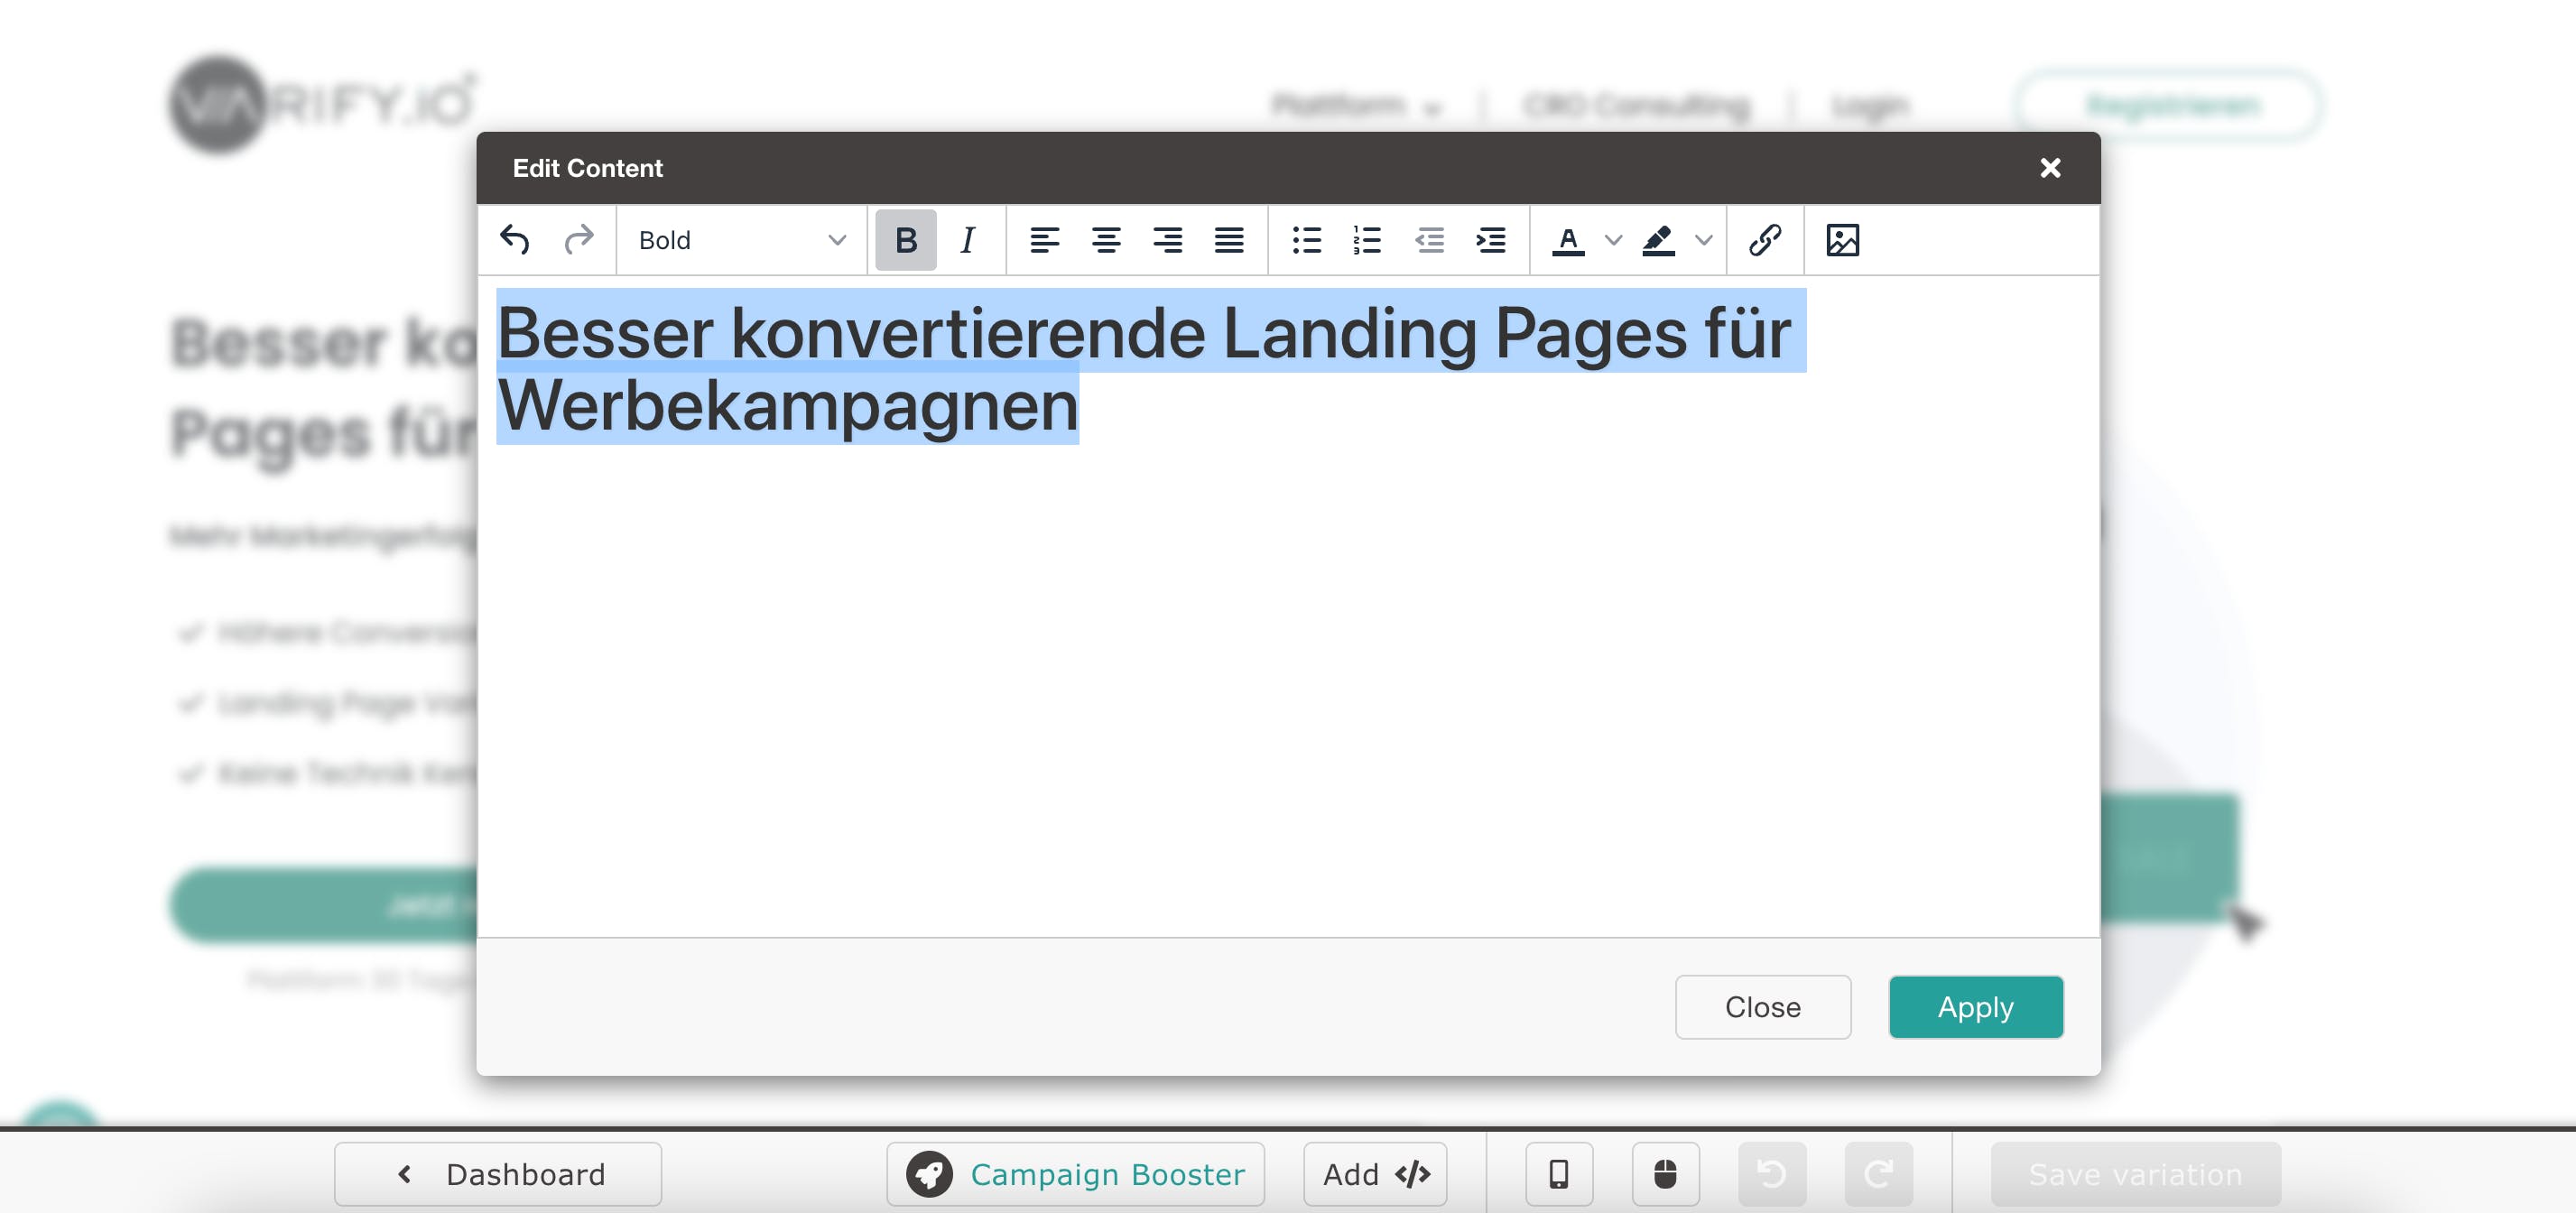Click inside the headline text editor
Image resolution: width=2576 pixels, height=1213 pixels.
click(x=1287, y=606)
